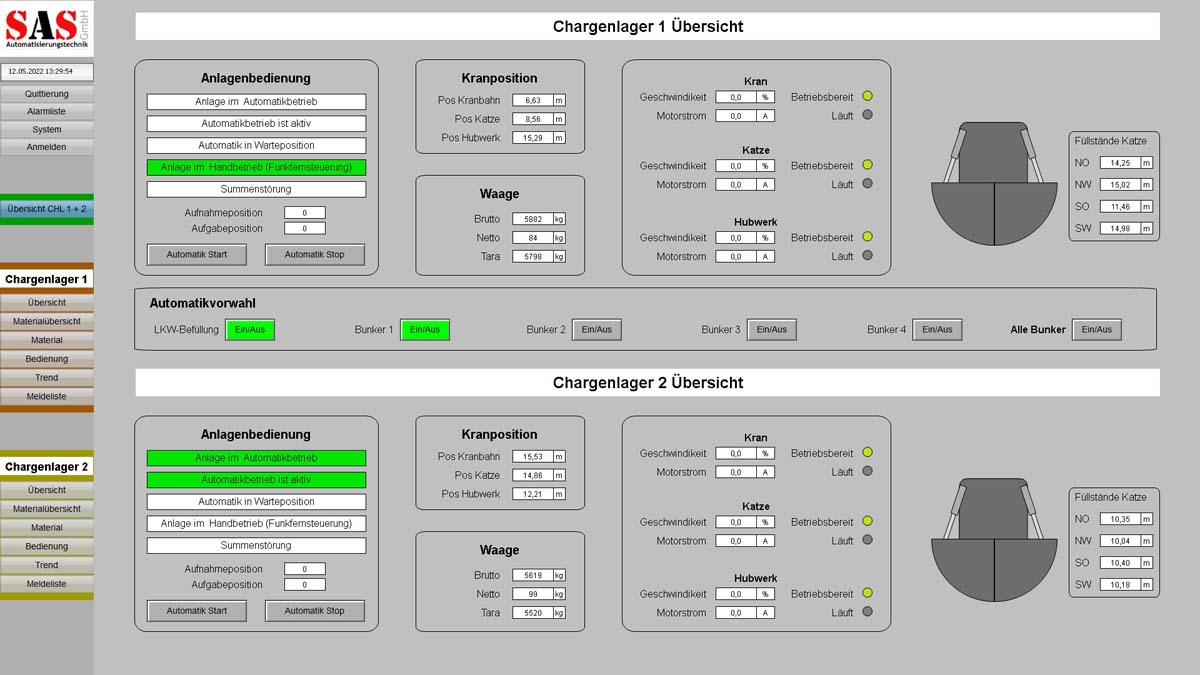Toggle LKW-Befüllung Ein/Aus
This screenshot has width=1200, height=675.
(x=249, y=330)
